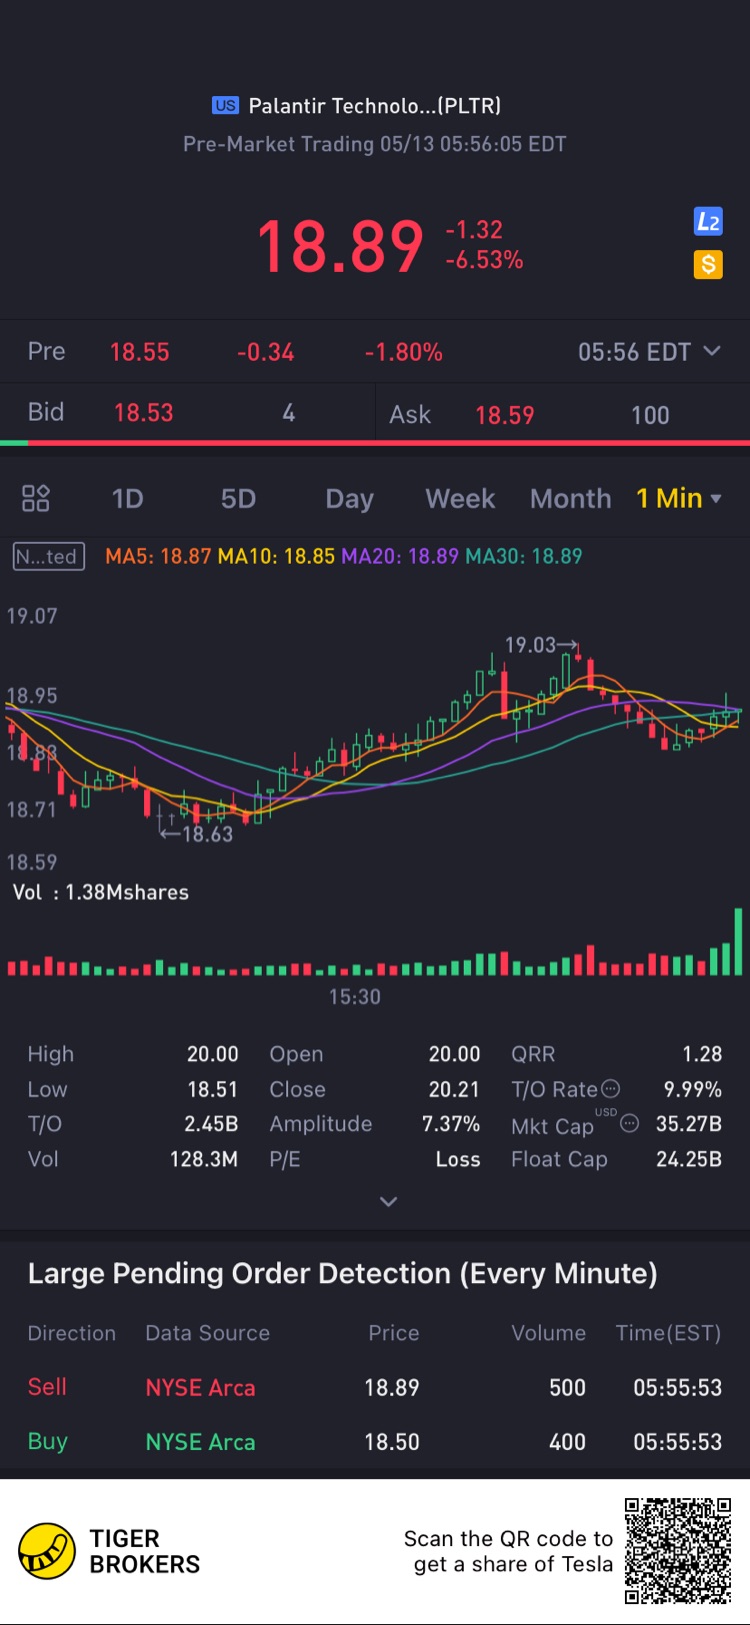This screenshot has width=750, height=1625.
Task: Open the L2 level-two quotes badge
Action: tap(708, 222)
